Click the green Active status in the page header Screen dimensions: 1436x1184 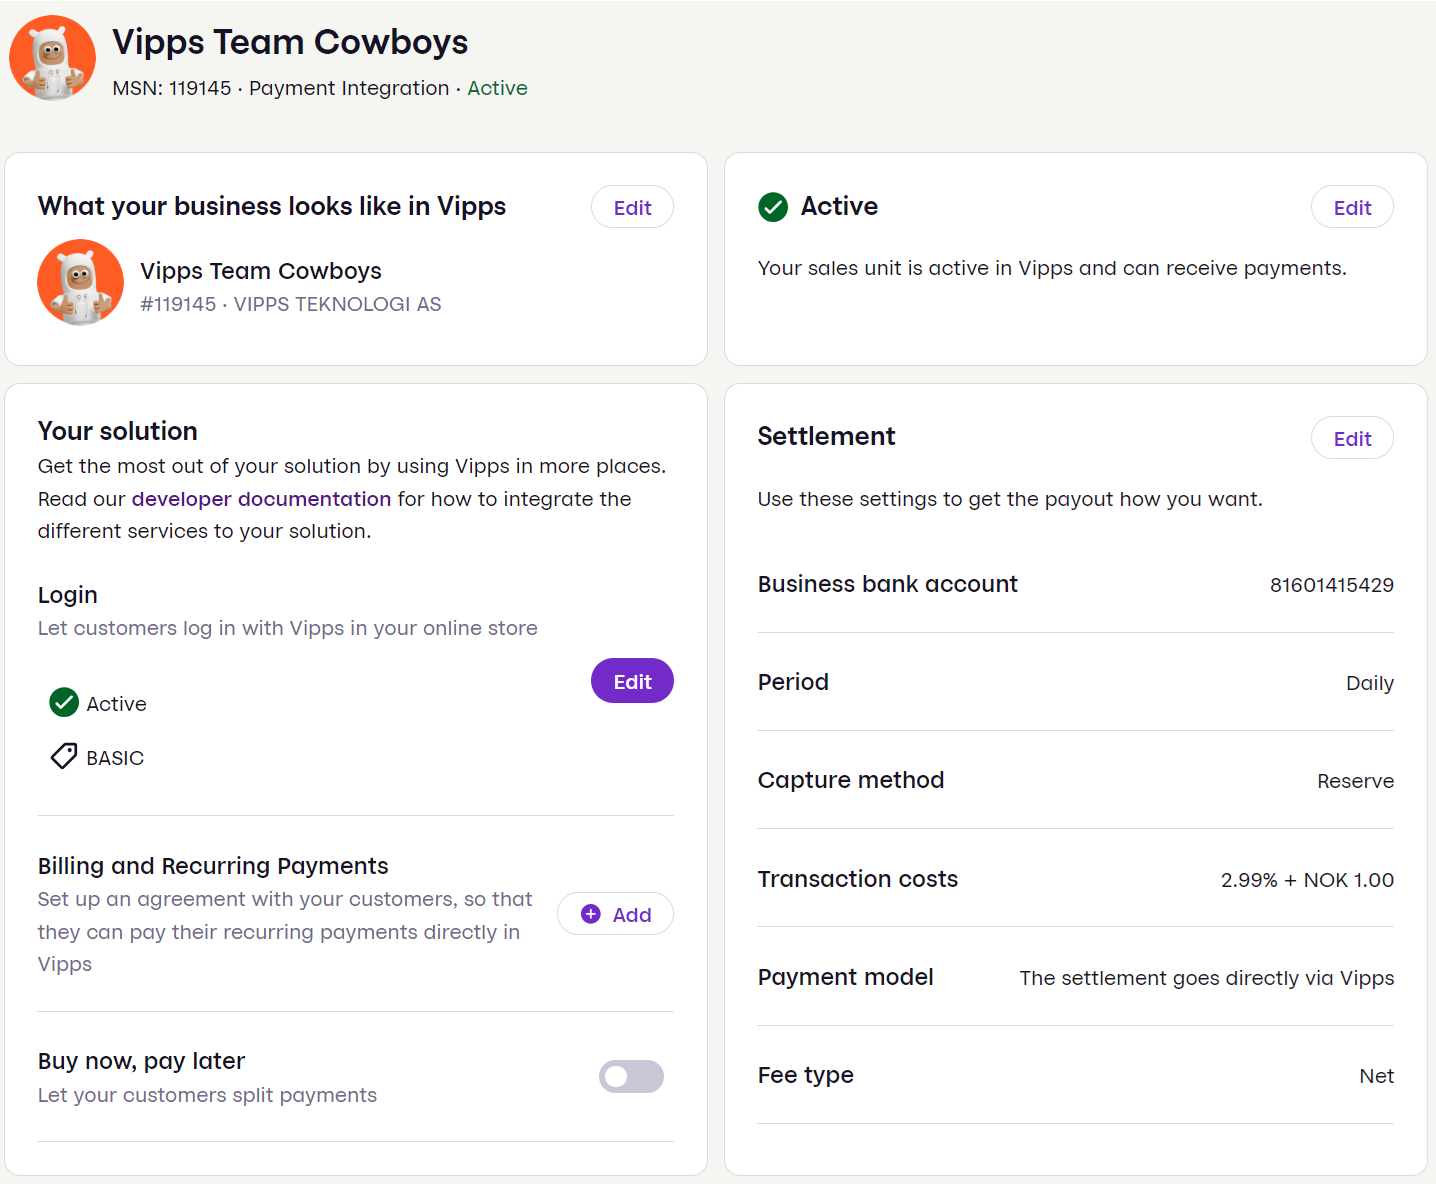point(497,88)
